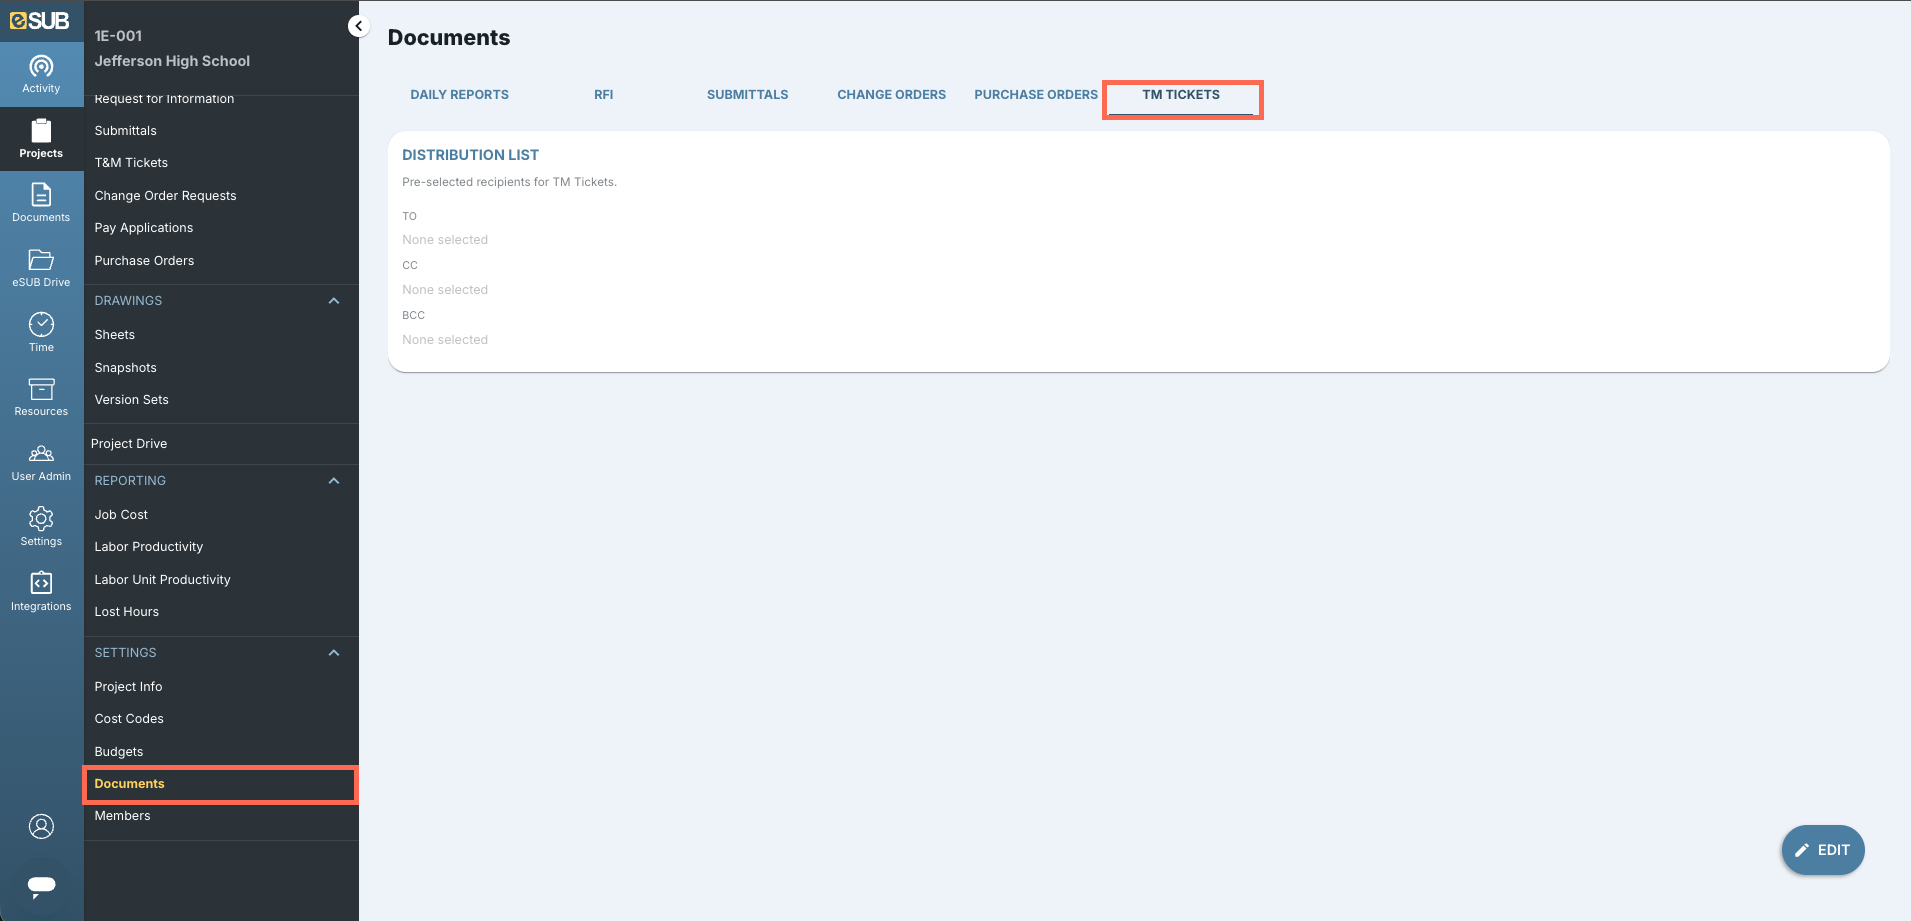
Task: Open Pay Applications
Action: click(x=144, y=228)
